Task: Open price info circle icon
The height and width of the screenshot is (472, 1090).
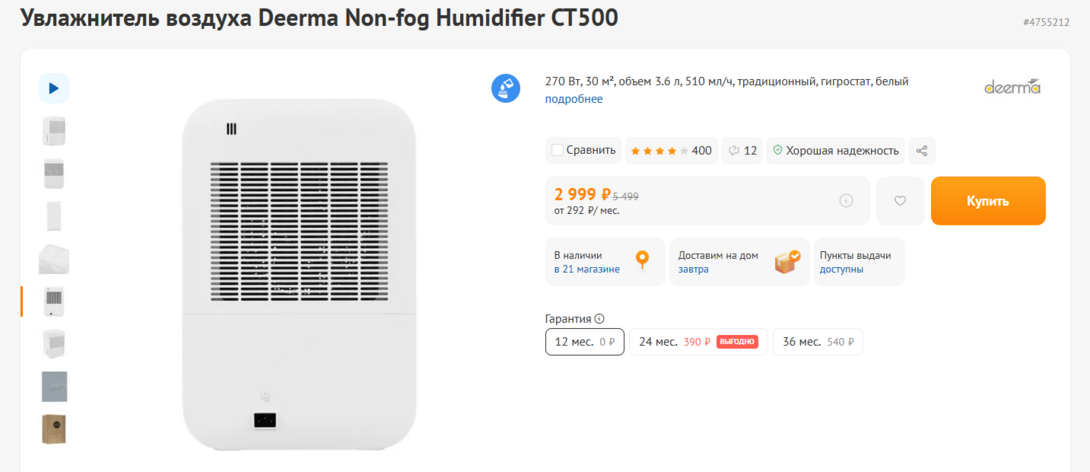Action: pos(847,201)
